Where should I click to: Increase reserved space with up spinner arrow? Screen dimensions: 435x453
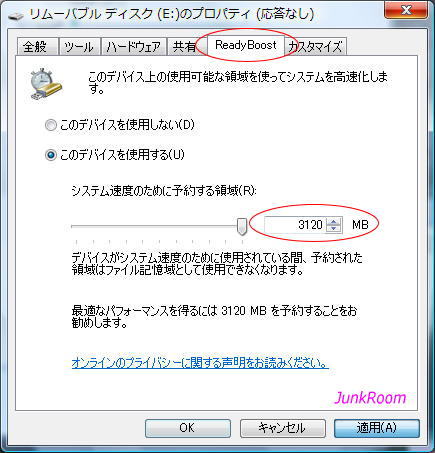(x=333, y=221)
